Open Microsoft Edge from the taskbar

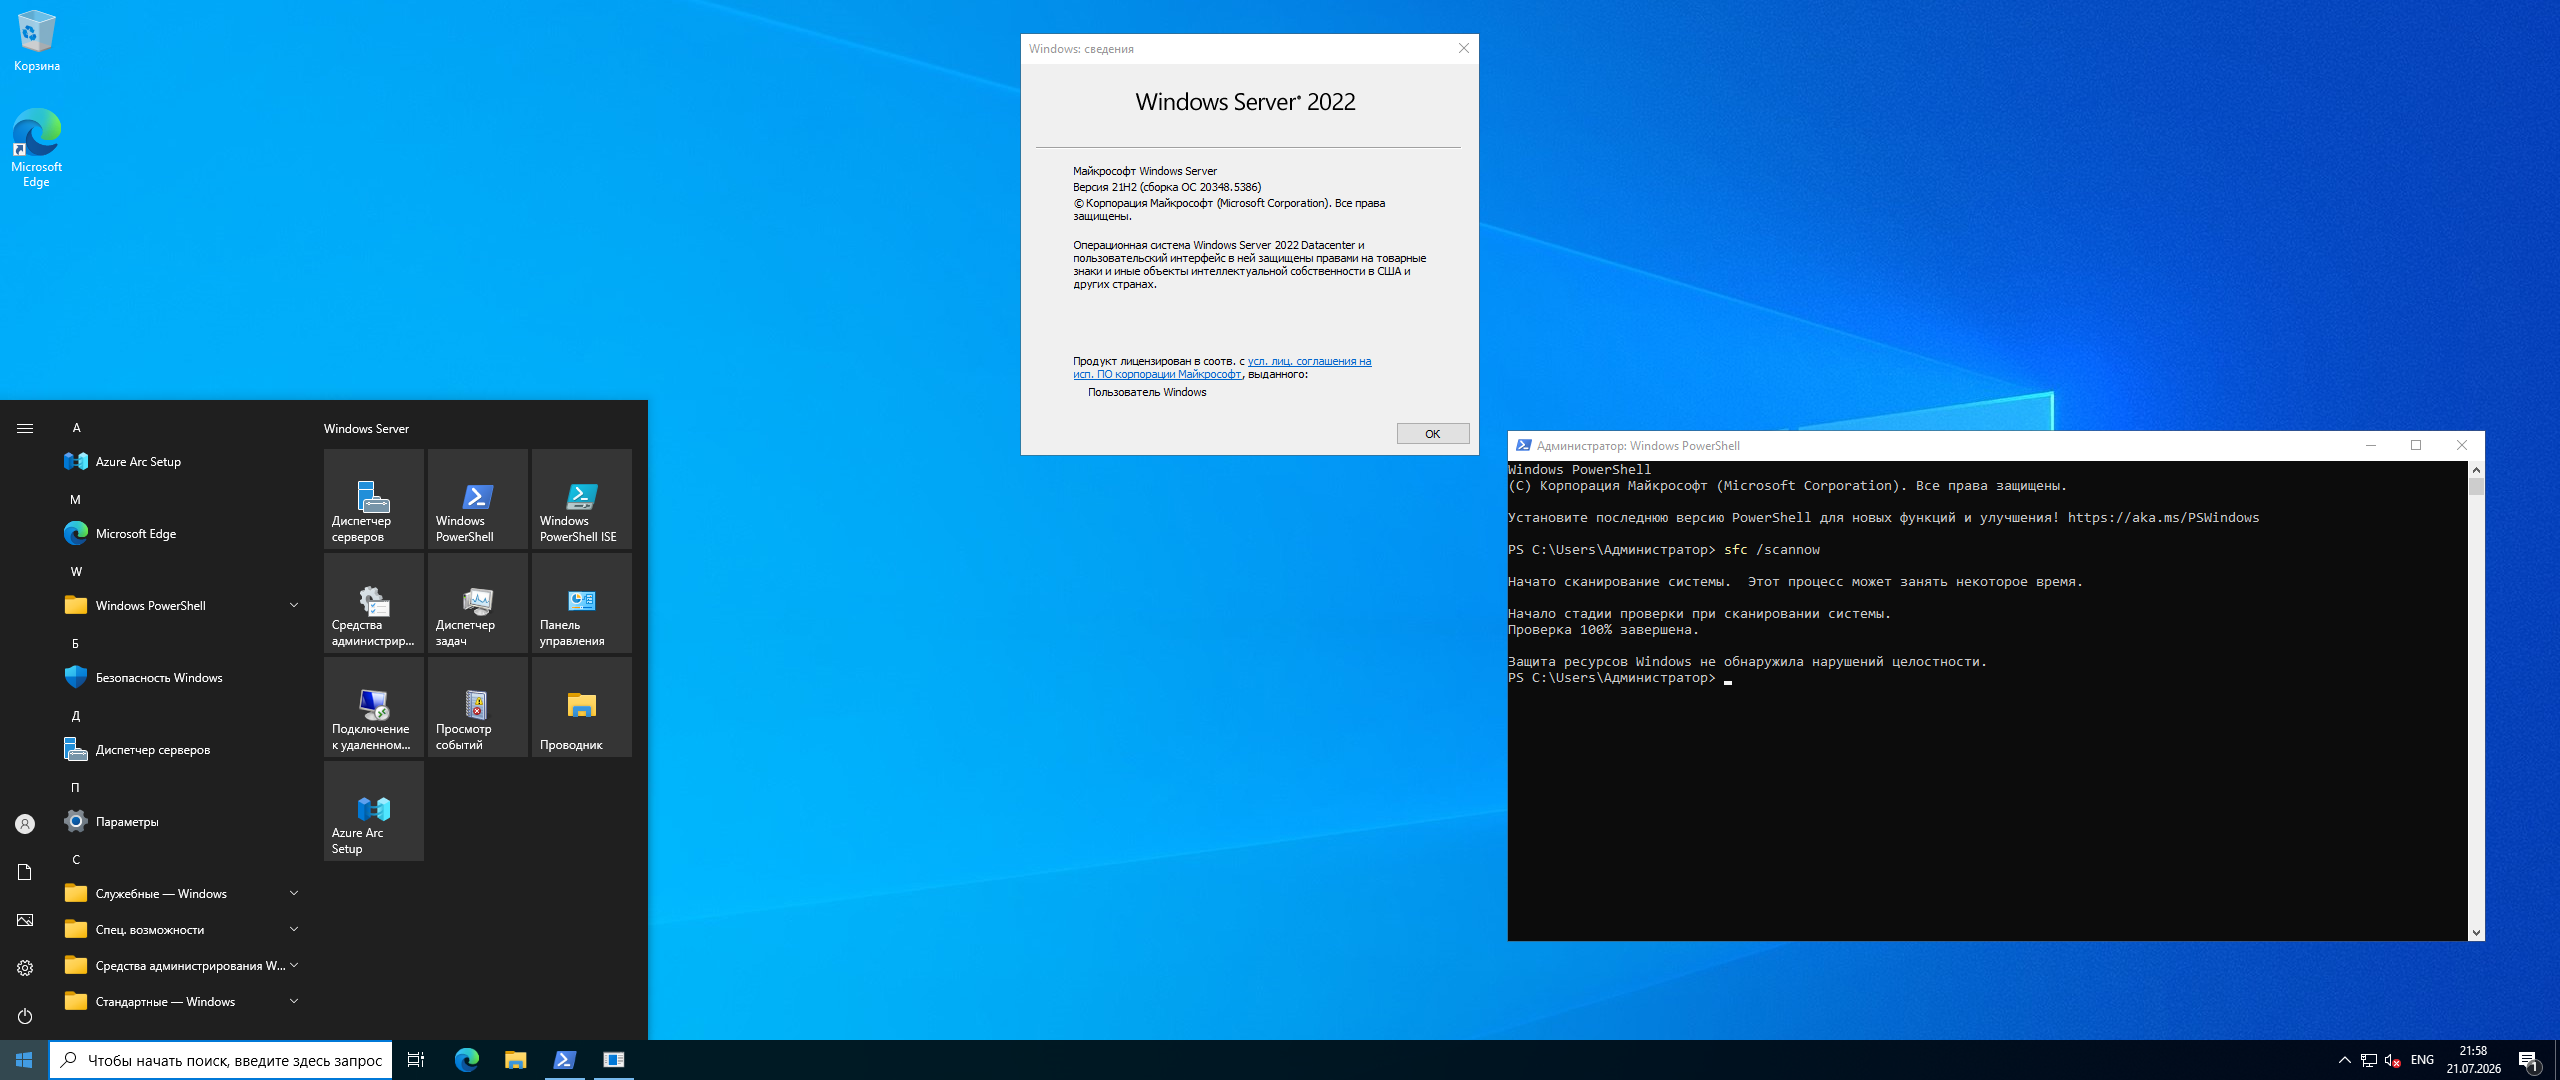(x=466, y=1060)
